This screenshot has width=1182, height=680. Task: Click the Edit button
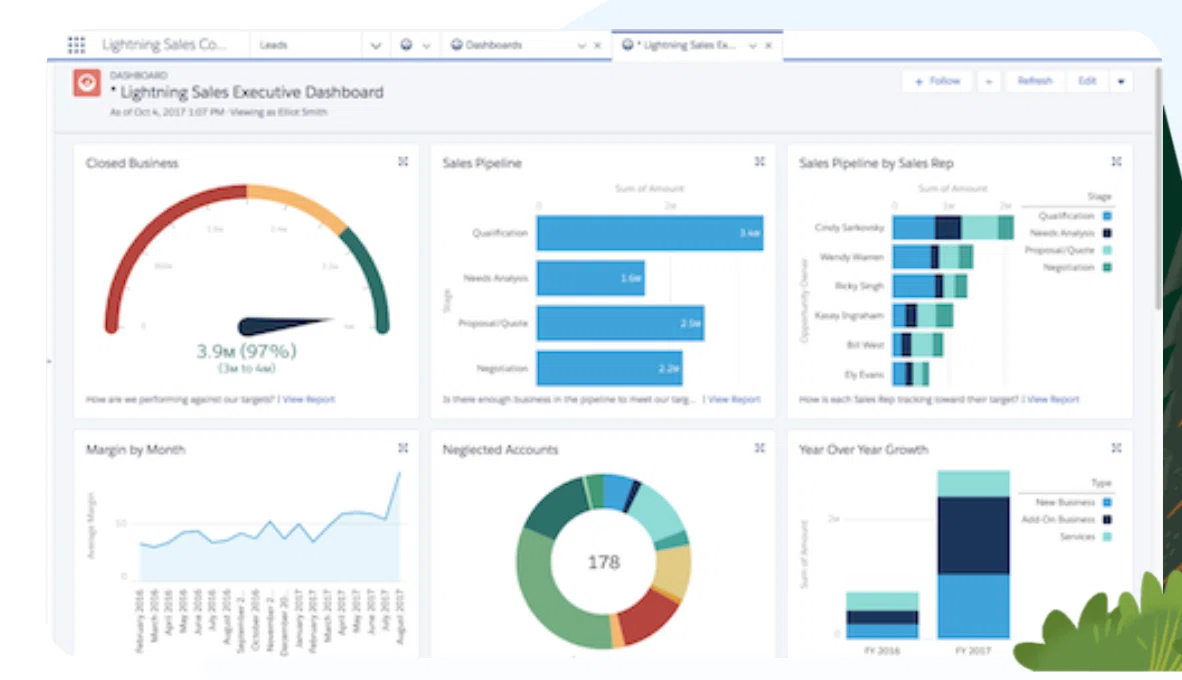click(x=1087, y=81)
